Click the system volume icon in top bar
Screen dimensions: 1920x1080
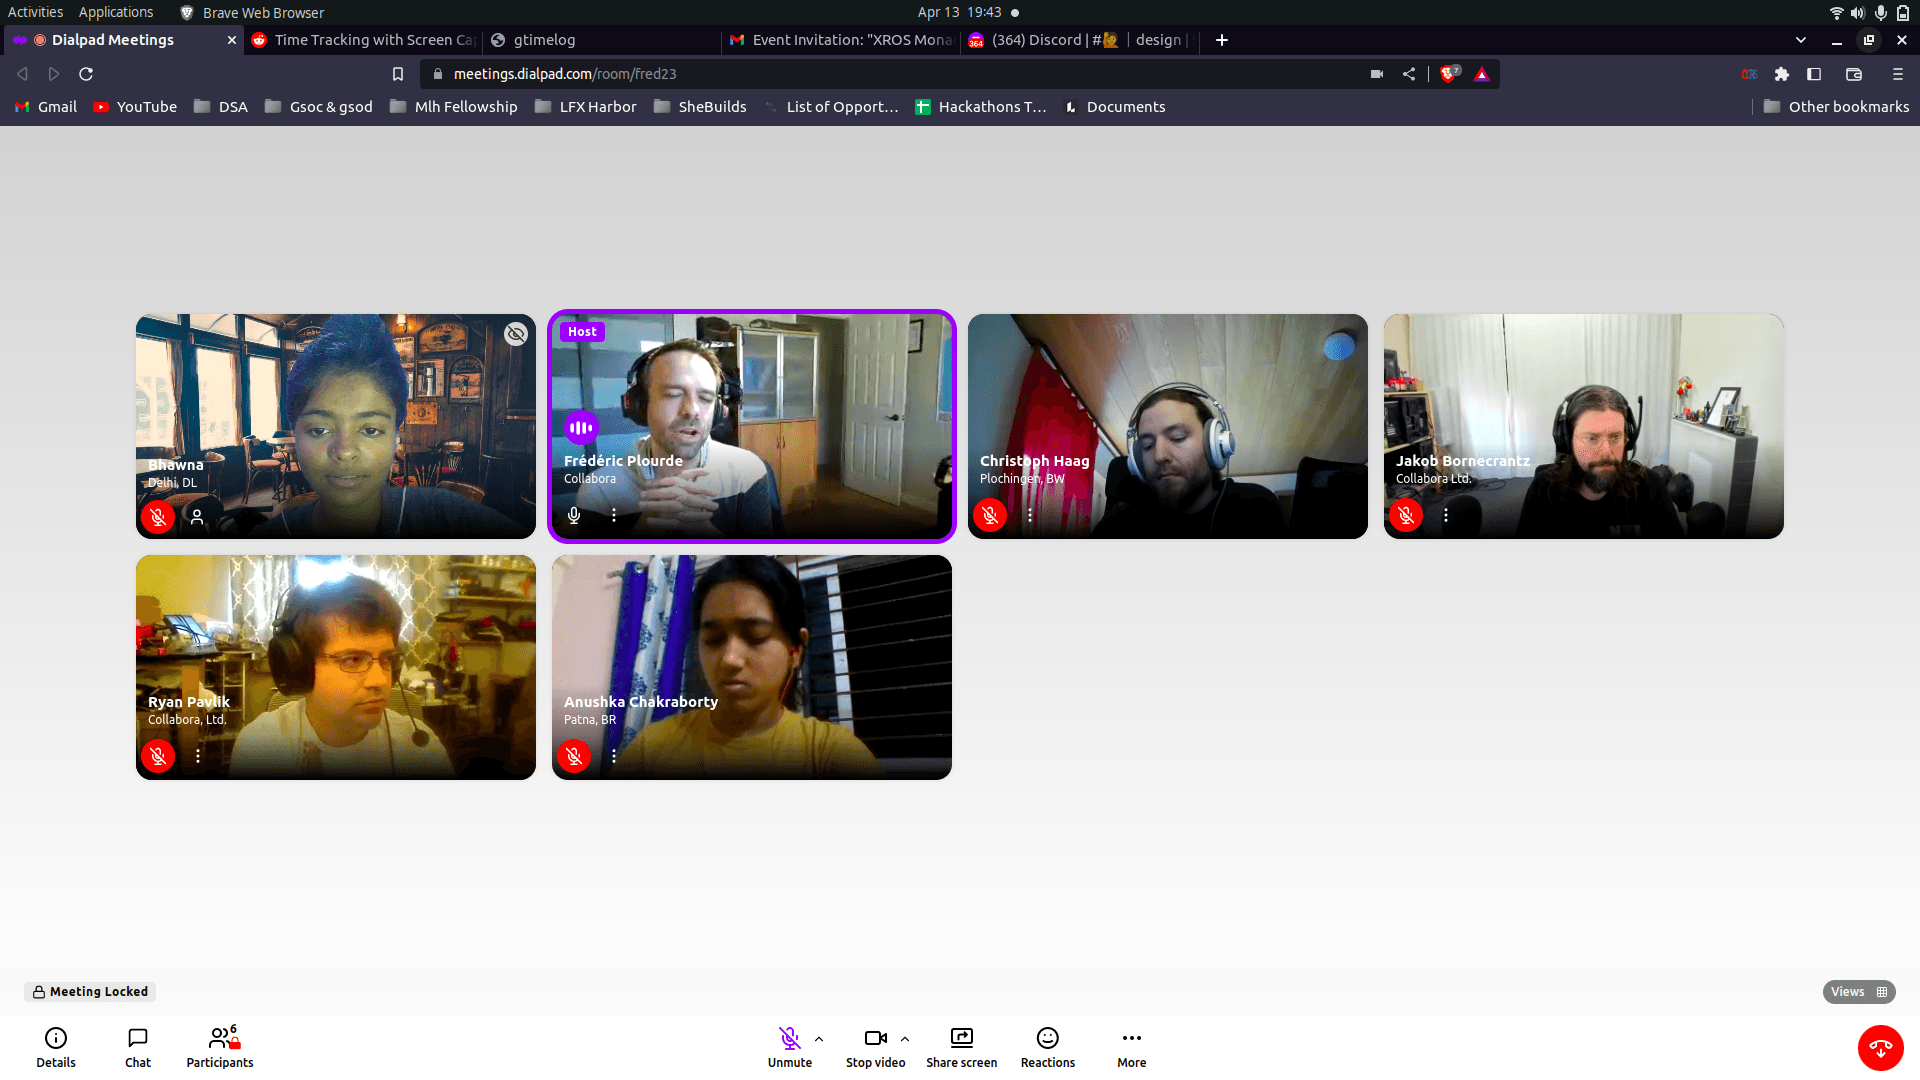point(1857,13)
